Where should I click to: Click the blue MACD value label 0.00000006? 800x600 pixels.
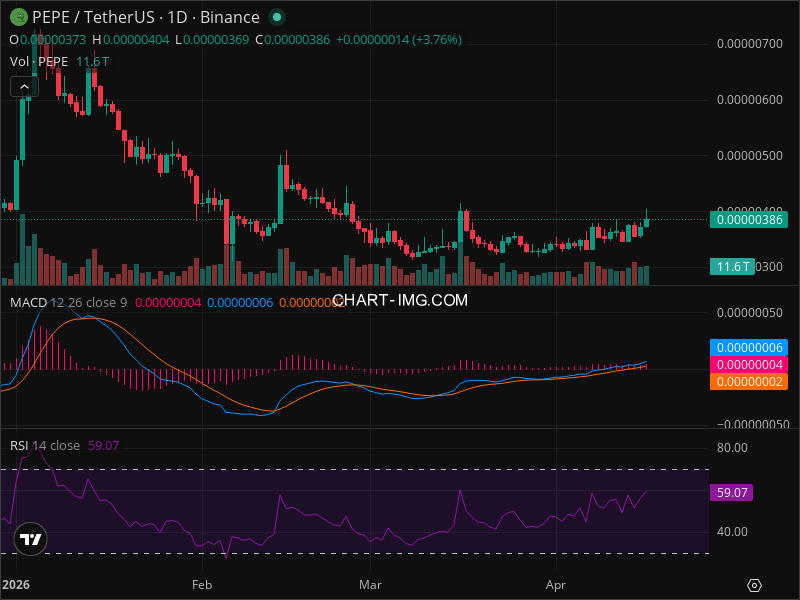(x=748, y=347)
